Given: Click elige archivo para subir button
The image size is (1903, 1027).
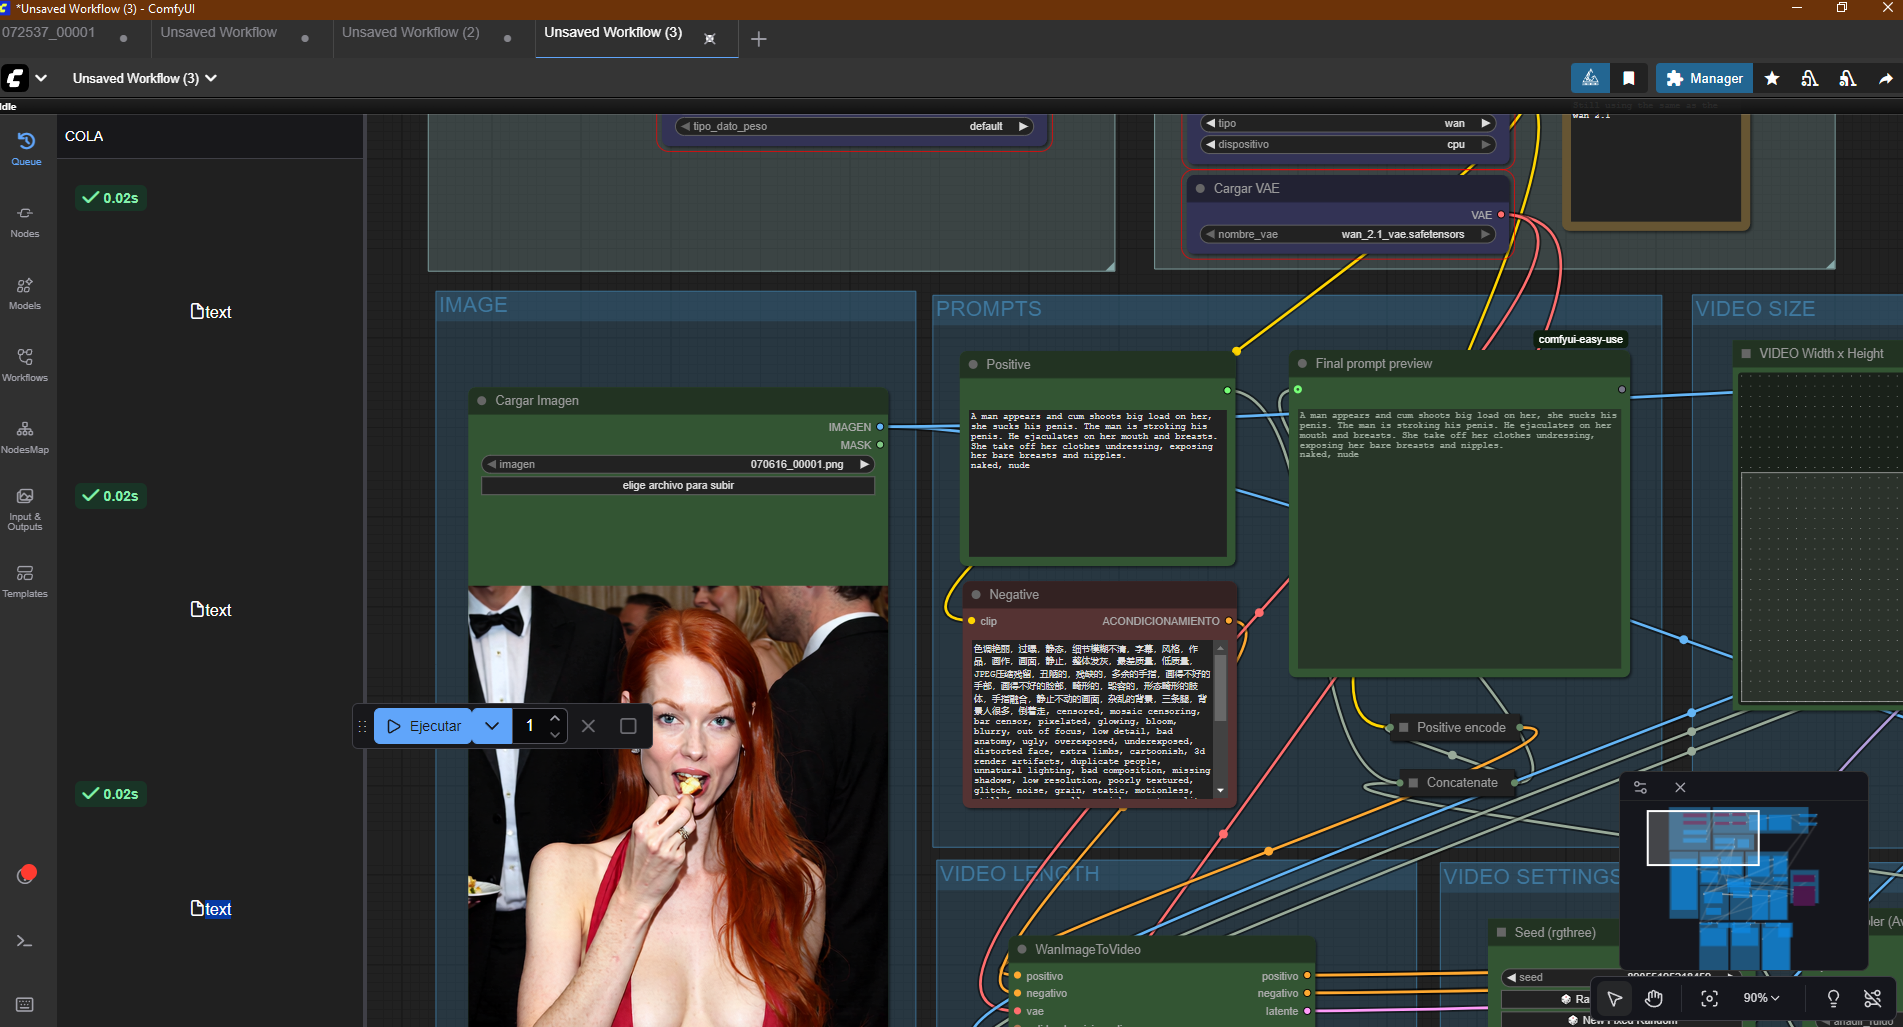Looking at the screenshot, I should (678, 485).
